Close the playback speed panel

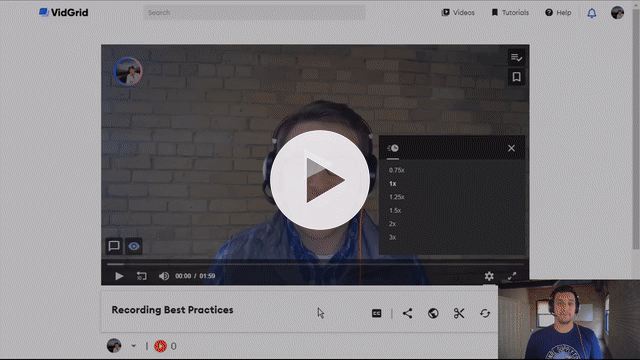click(511, 148)
